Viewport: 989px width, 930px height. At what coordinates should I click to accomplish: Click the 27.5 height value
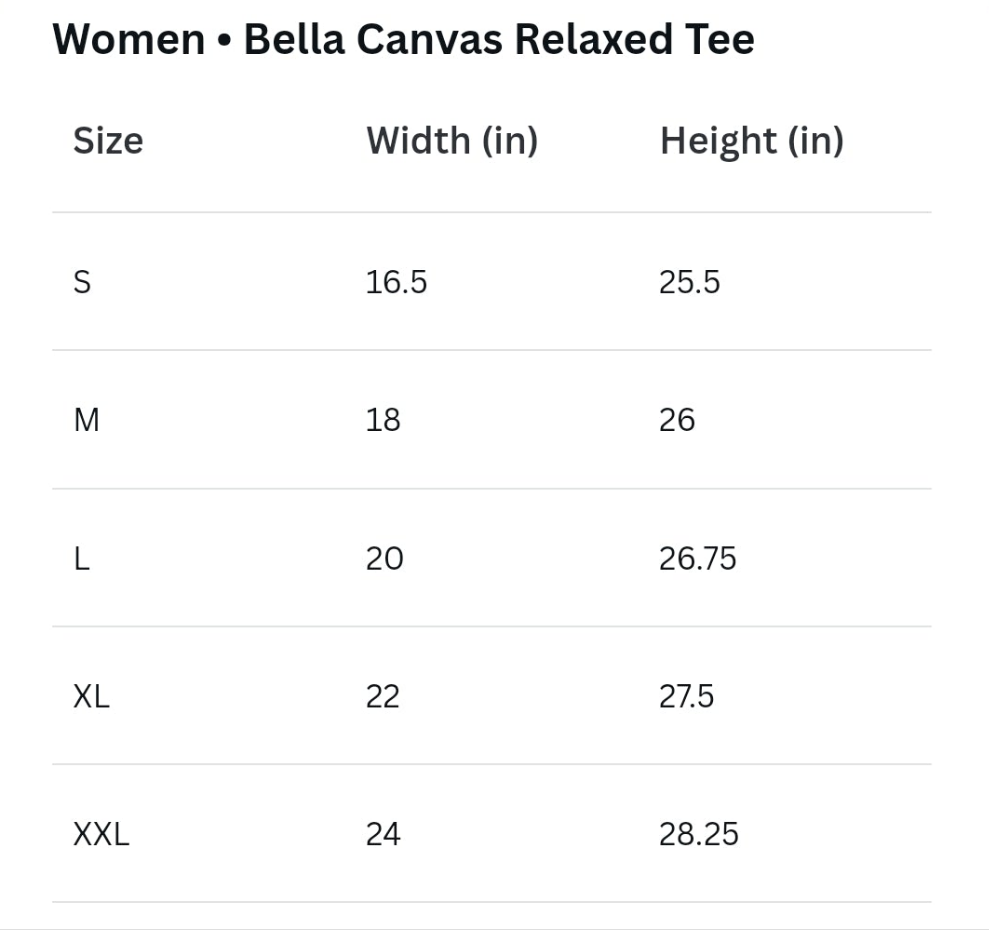pyautogui.click(x=687, y=697)
